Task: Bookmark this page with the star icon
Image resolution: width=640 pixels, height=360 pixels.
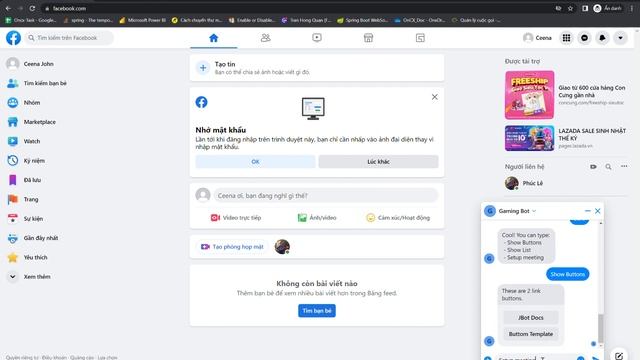Action: (x=570, y=8)
